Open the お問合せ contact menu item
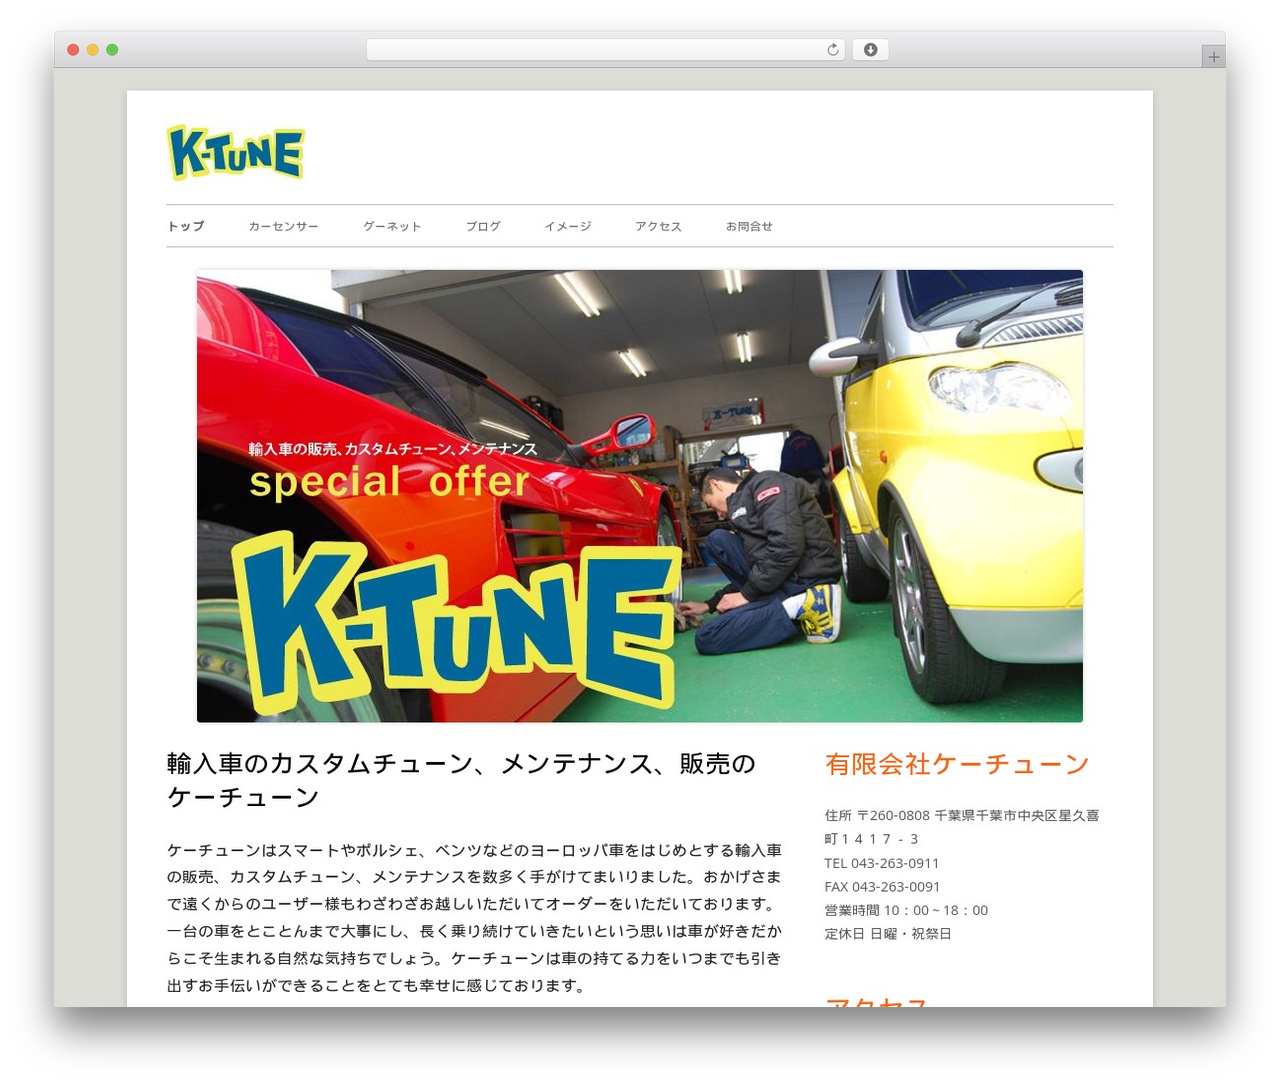The height and width of the screenshot is (1084, 1280). [x=749, y=226]
